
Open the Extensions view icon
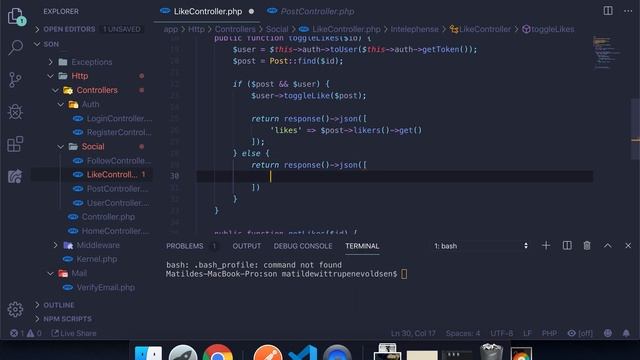[x=16, y=144]
